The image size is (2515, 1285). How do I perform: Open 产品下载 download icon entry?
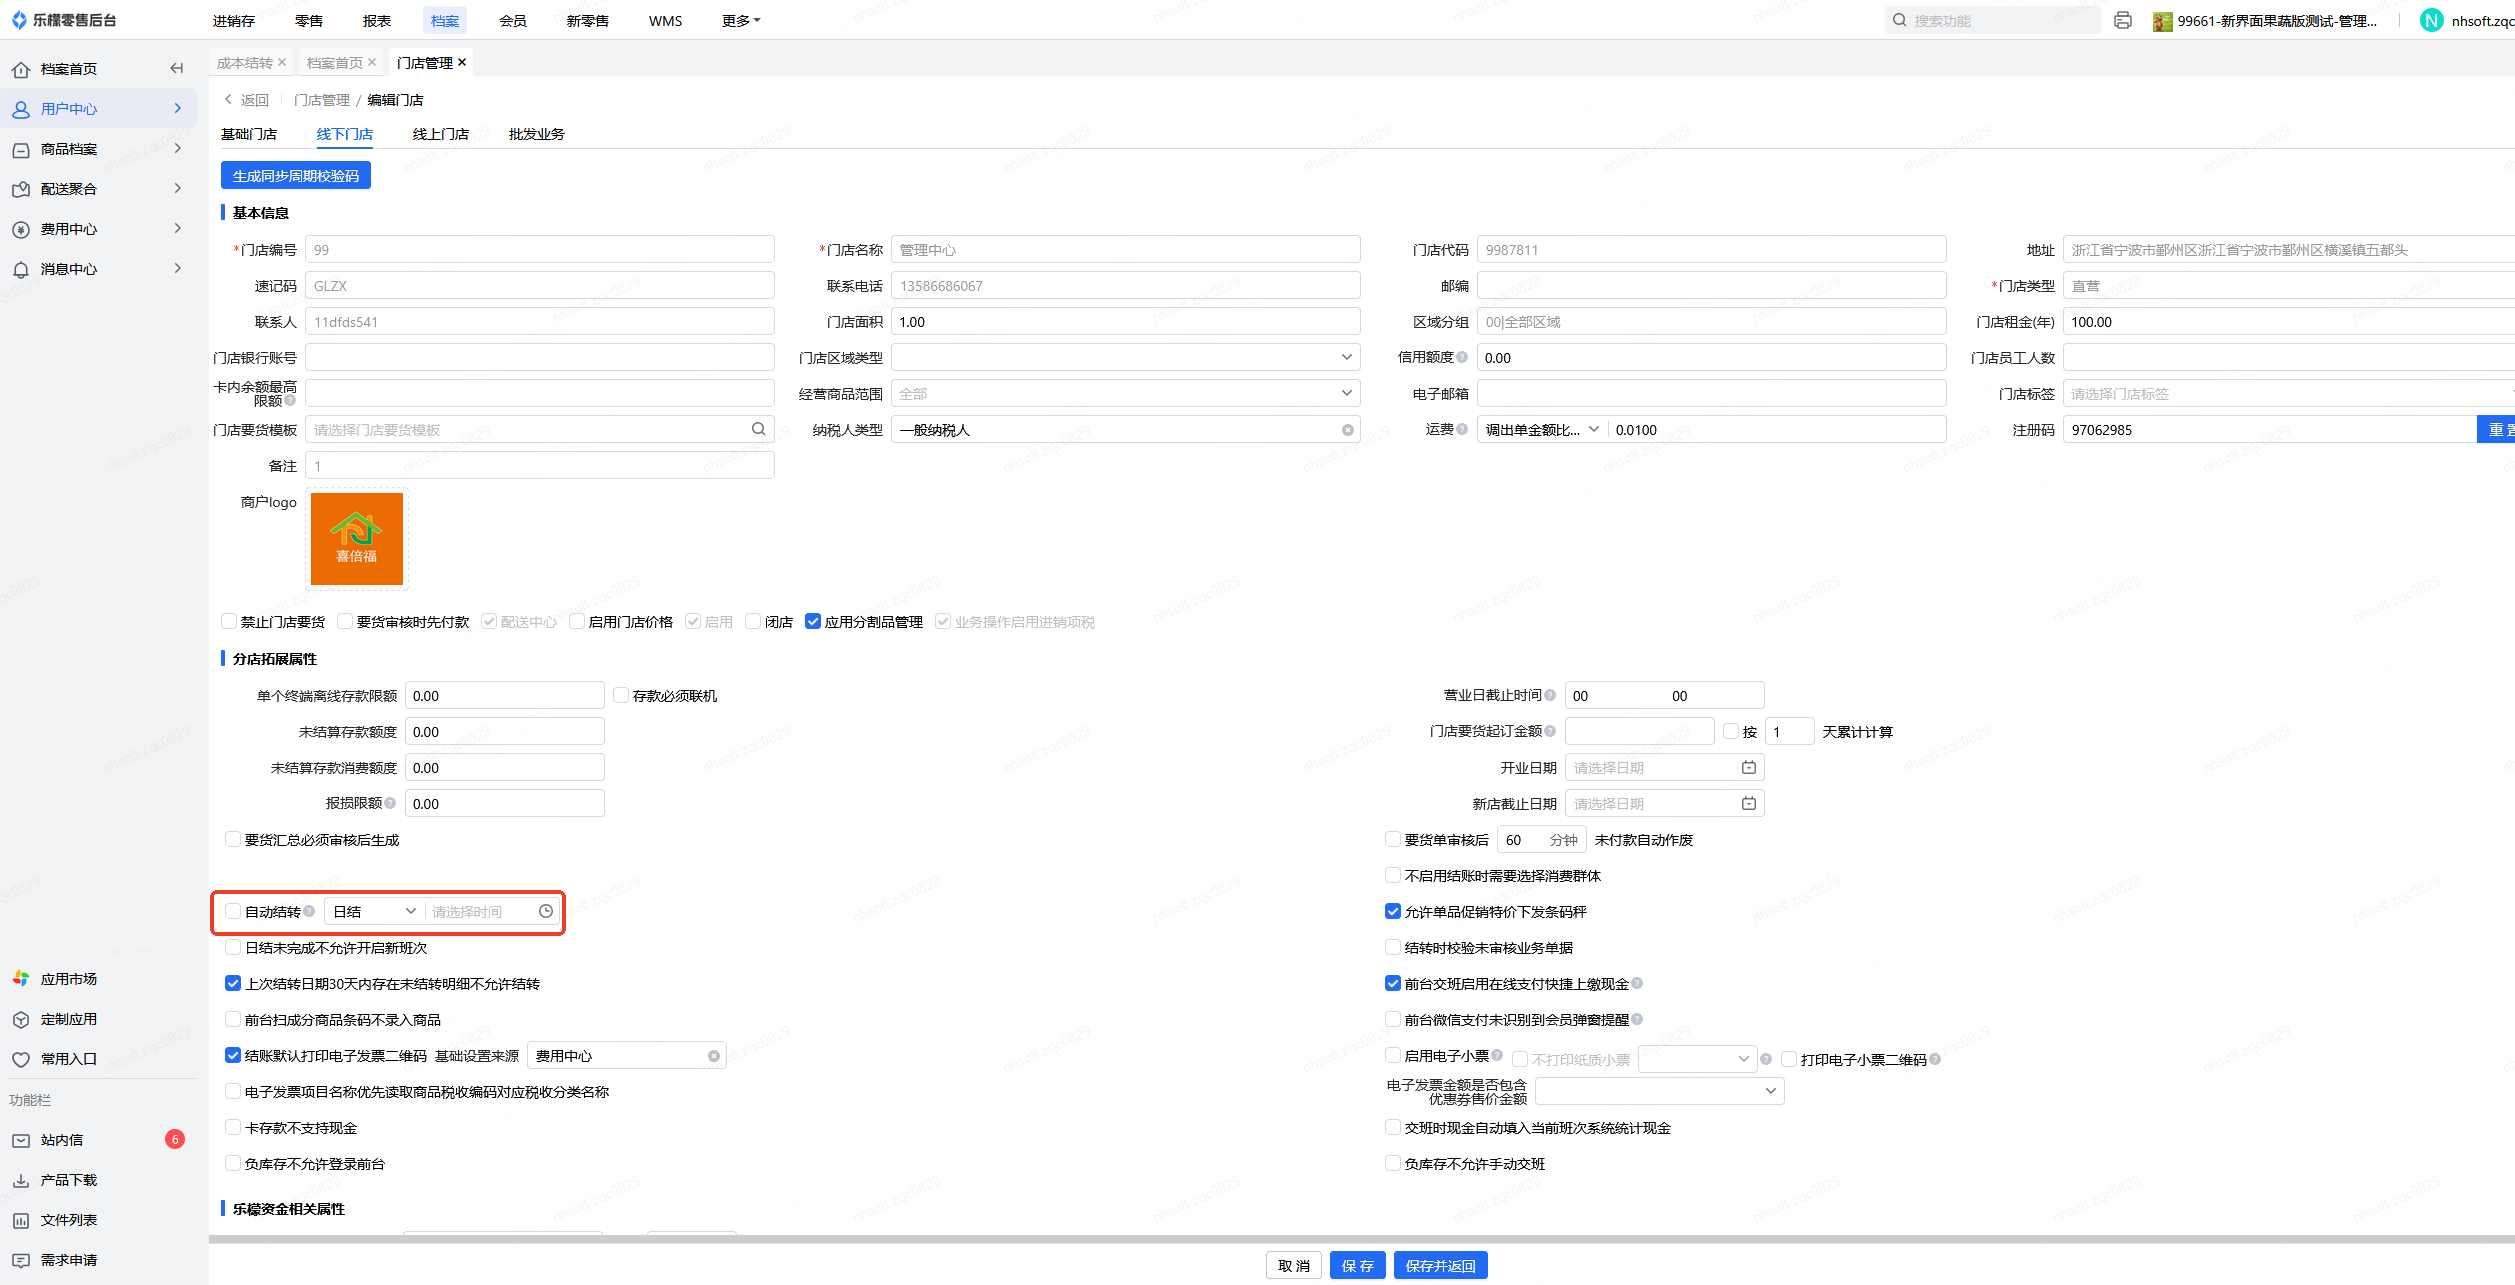pyautogui.click(x=68, y=1180)
